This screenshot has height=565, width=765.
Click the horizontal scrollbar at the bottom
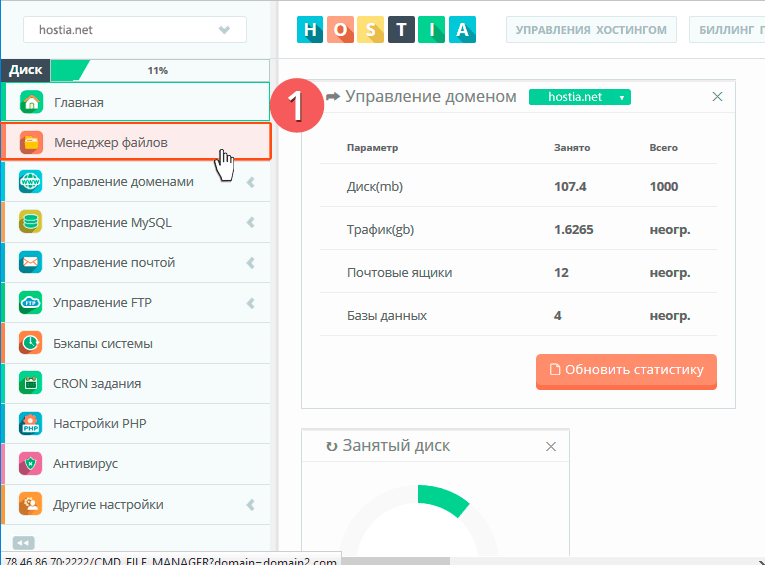(x=396, y=561)
